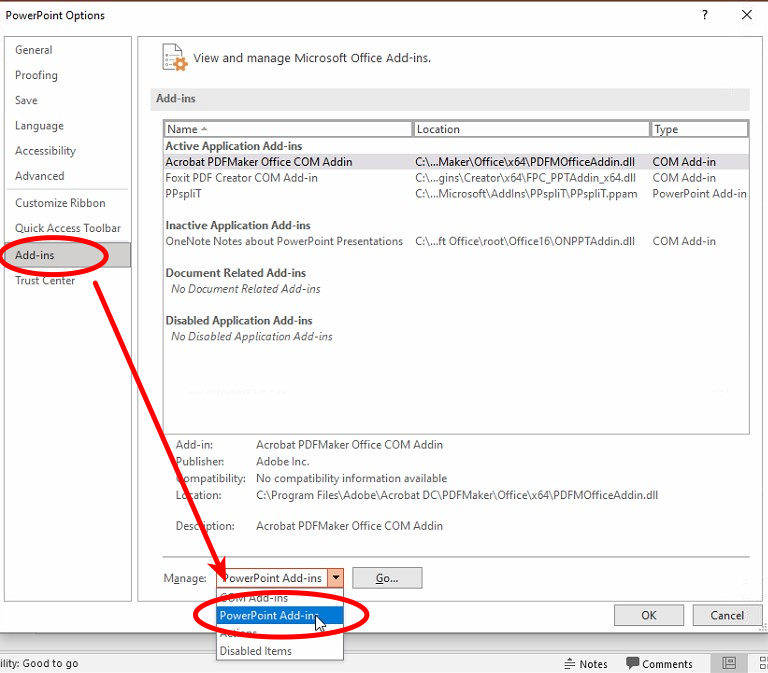Select the PPspliT add-in row

point(185,194)
